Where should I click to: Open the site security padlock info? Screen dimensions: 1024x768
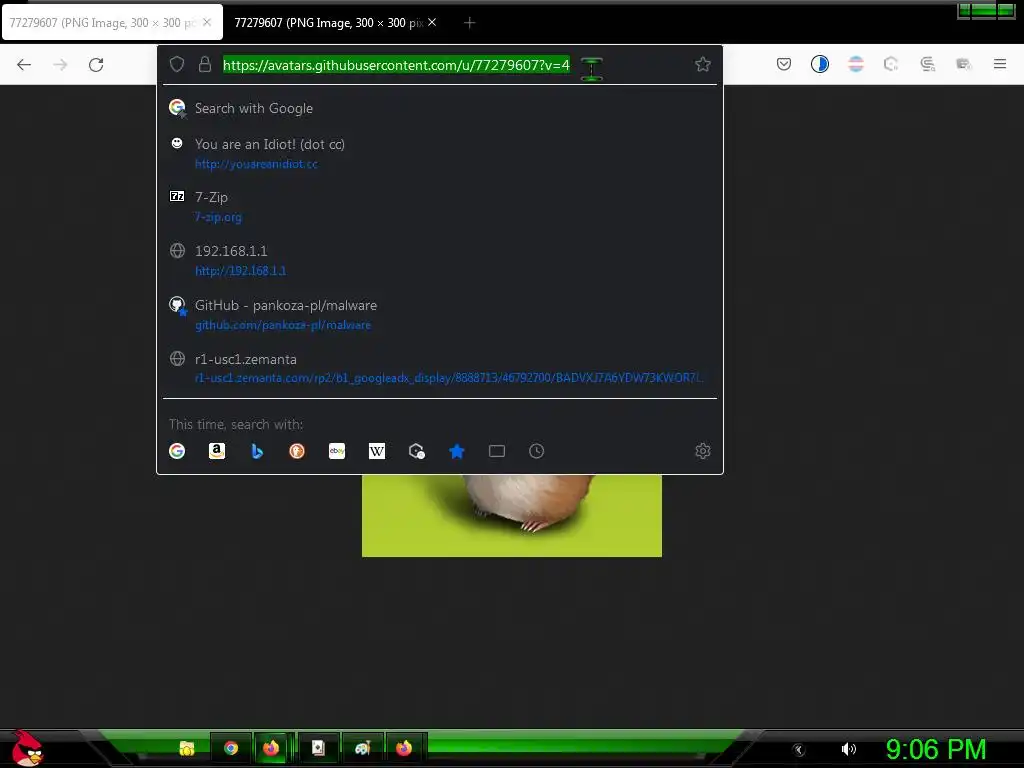204,64
